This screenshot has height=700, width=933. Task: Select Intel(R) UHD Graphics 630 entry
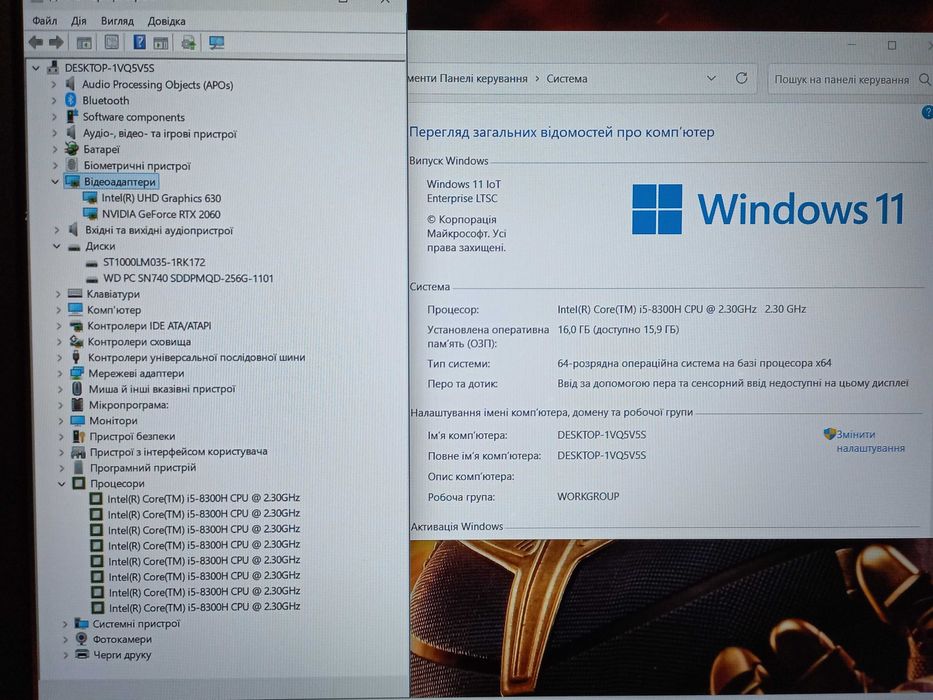(x=161, y=198)
